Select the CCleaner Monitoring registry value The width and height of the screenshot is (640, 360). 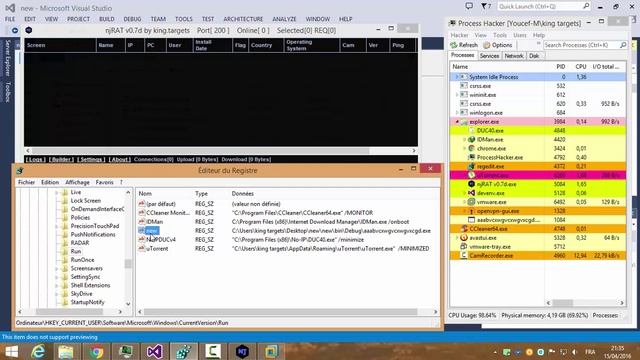coord(168,213)
